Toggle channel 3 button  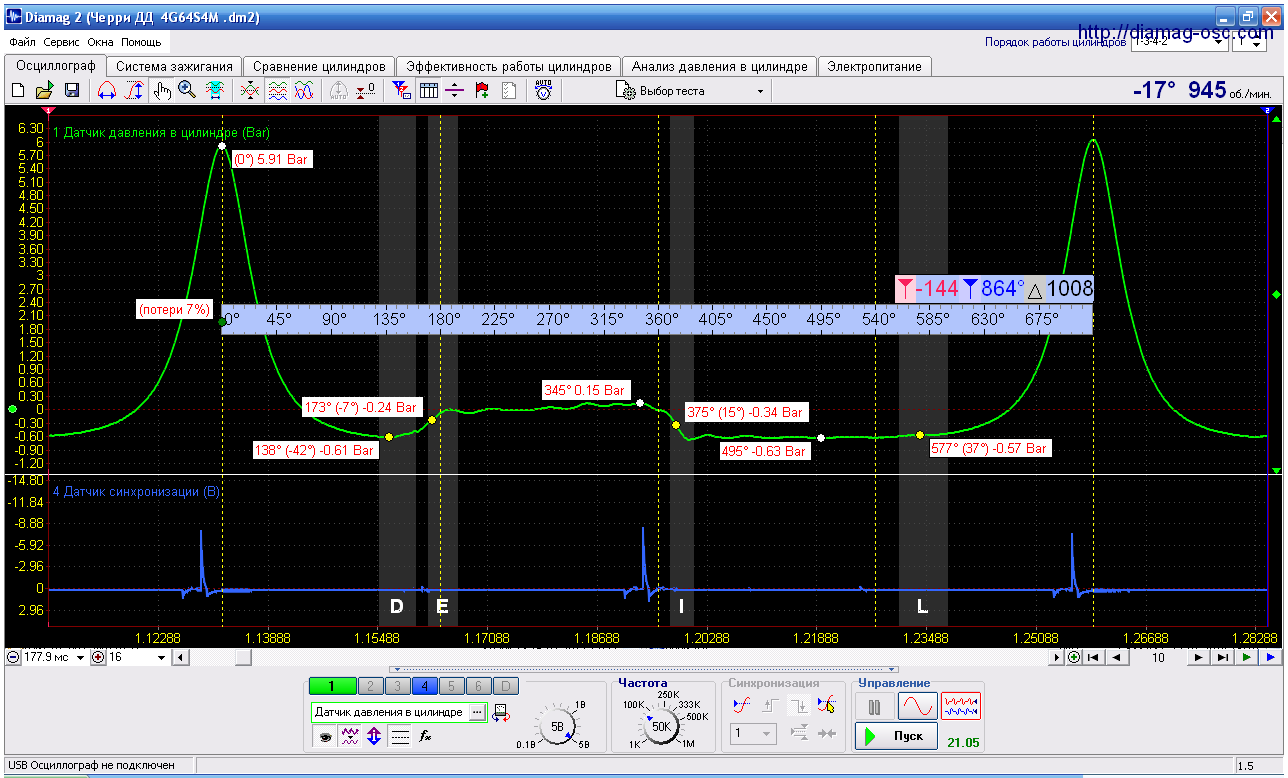pyautogui.click(x=397, y=686)
